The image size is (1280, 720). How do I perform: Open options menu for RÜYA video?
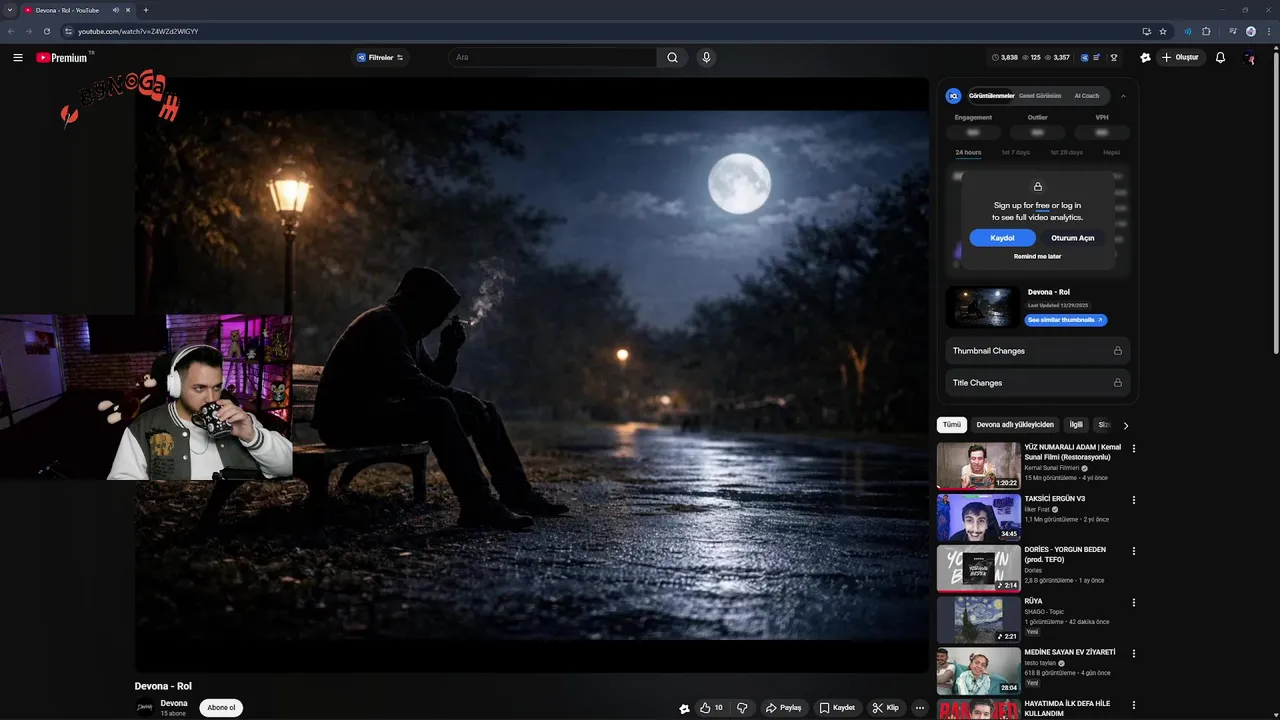pyautogui.click(x=1133, y=602)
